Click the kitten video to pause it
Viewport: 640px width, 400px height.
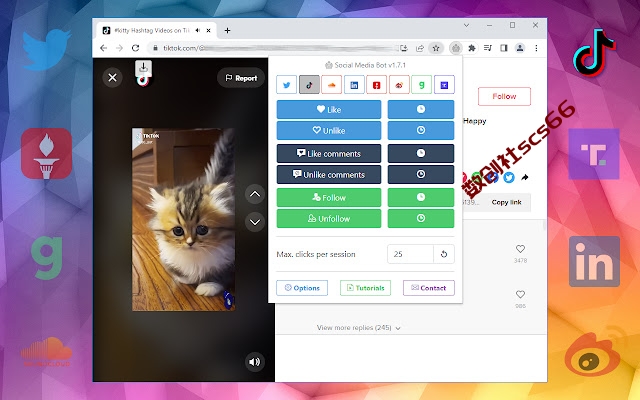tap(183, 220)
